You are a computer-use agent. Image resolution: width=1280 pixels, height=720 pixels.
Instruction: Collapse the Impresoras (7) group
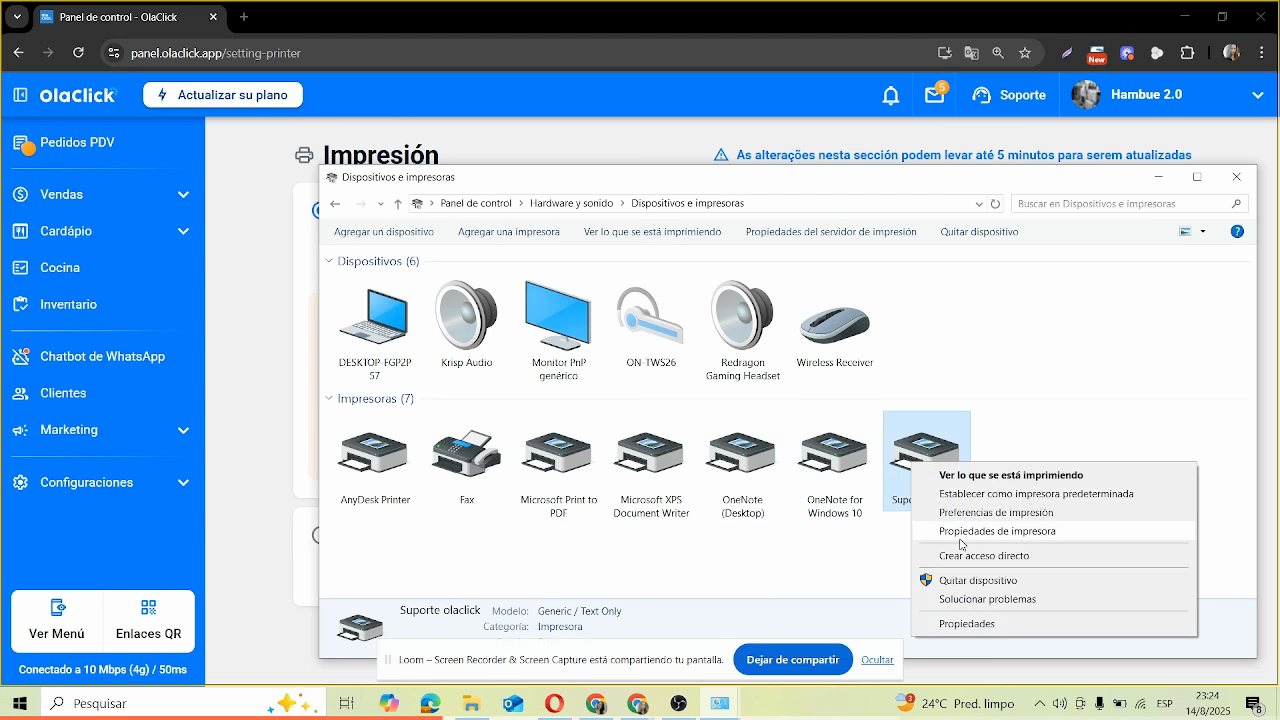click(328, 398)
